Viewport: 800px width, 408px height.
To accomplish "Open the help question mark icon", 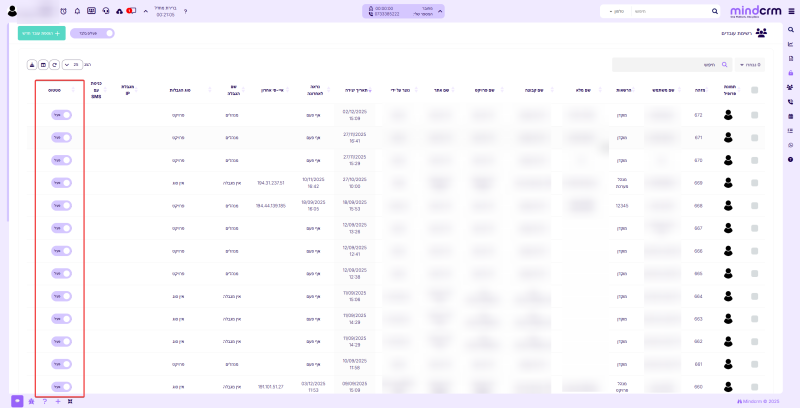I will tap(185, 11).
